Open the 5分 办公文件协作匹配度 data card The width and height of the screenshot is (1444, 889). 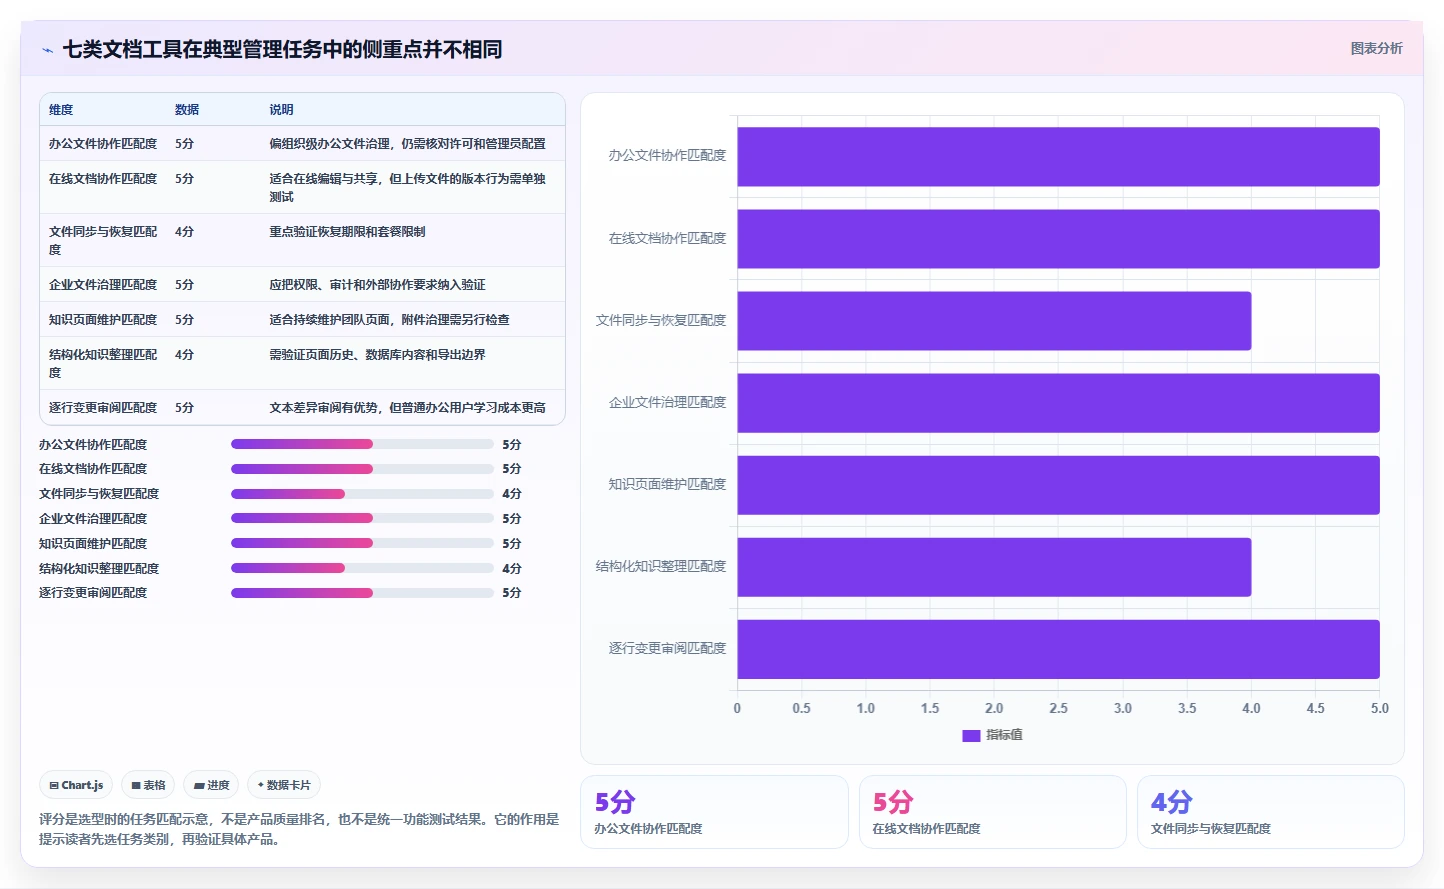pos(714,812)
